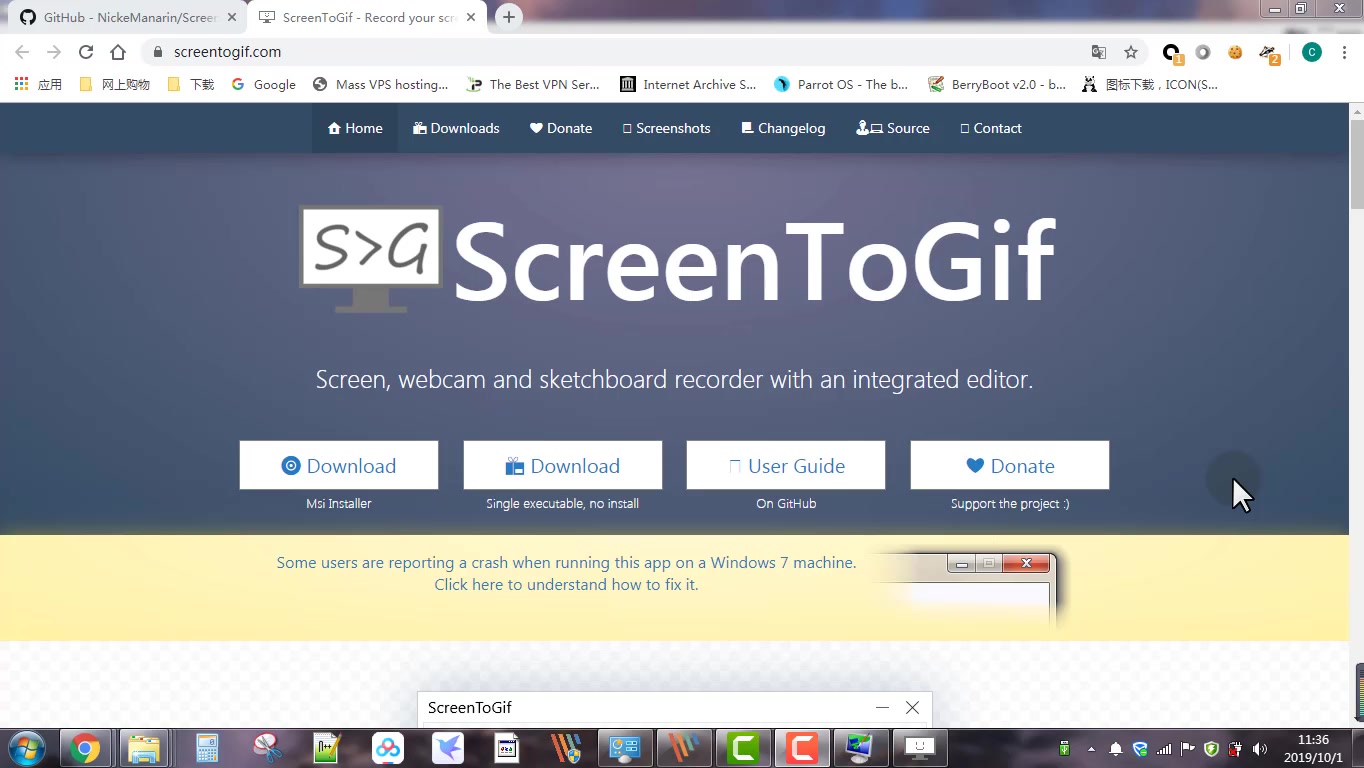Go to Home in site navigation
This screenshot has height=768, width=1364.
pyautogui.click(x=355, y=128)
